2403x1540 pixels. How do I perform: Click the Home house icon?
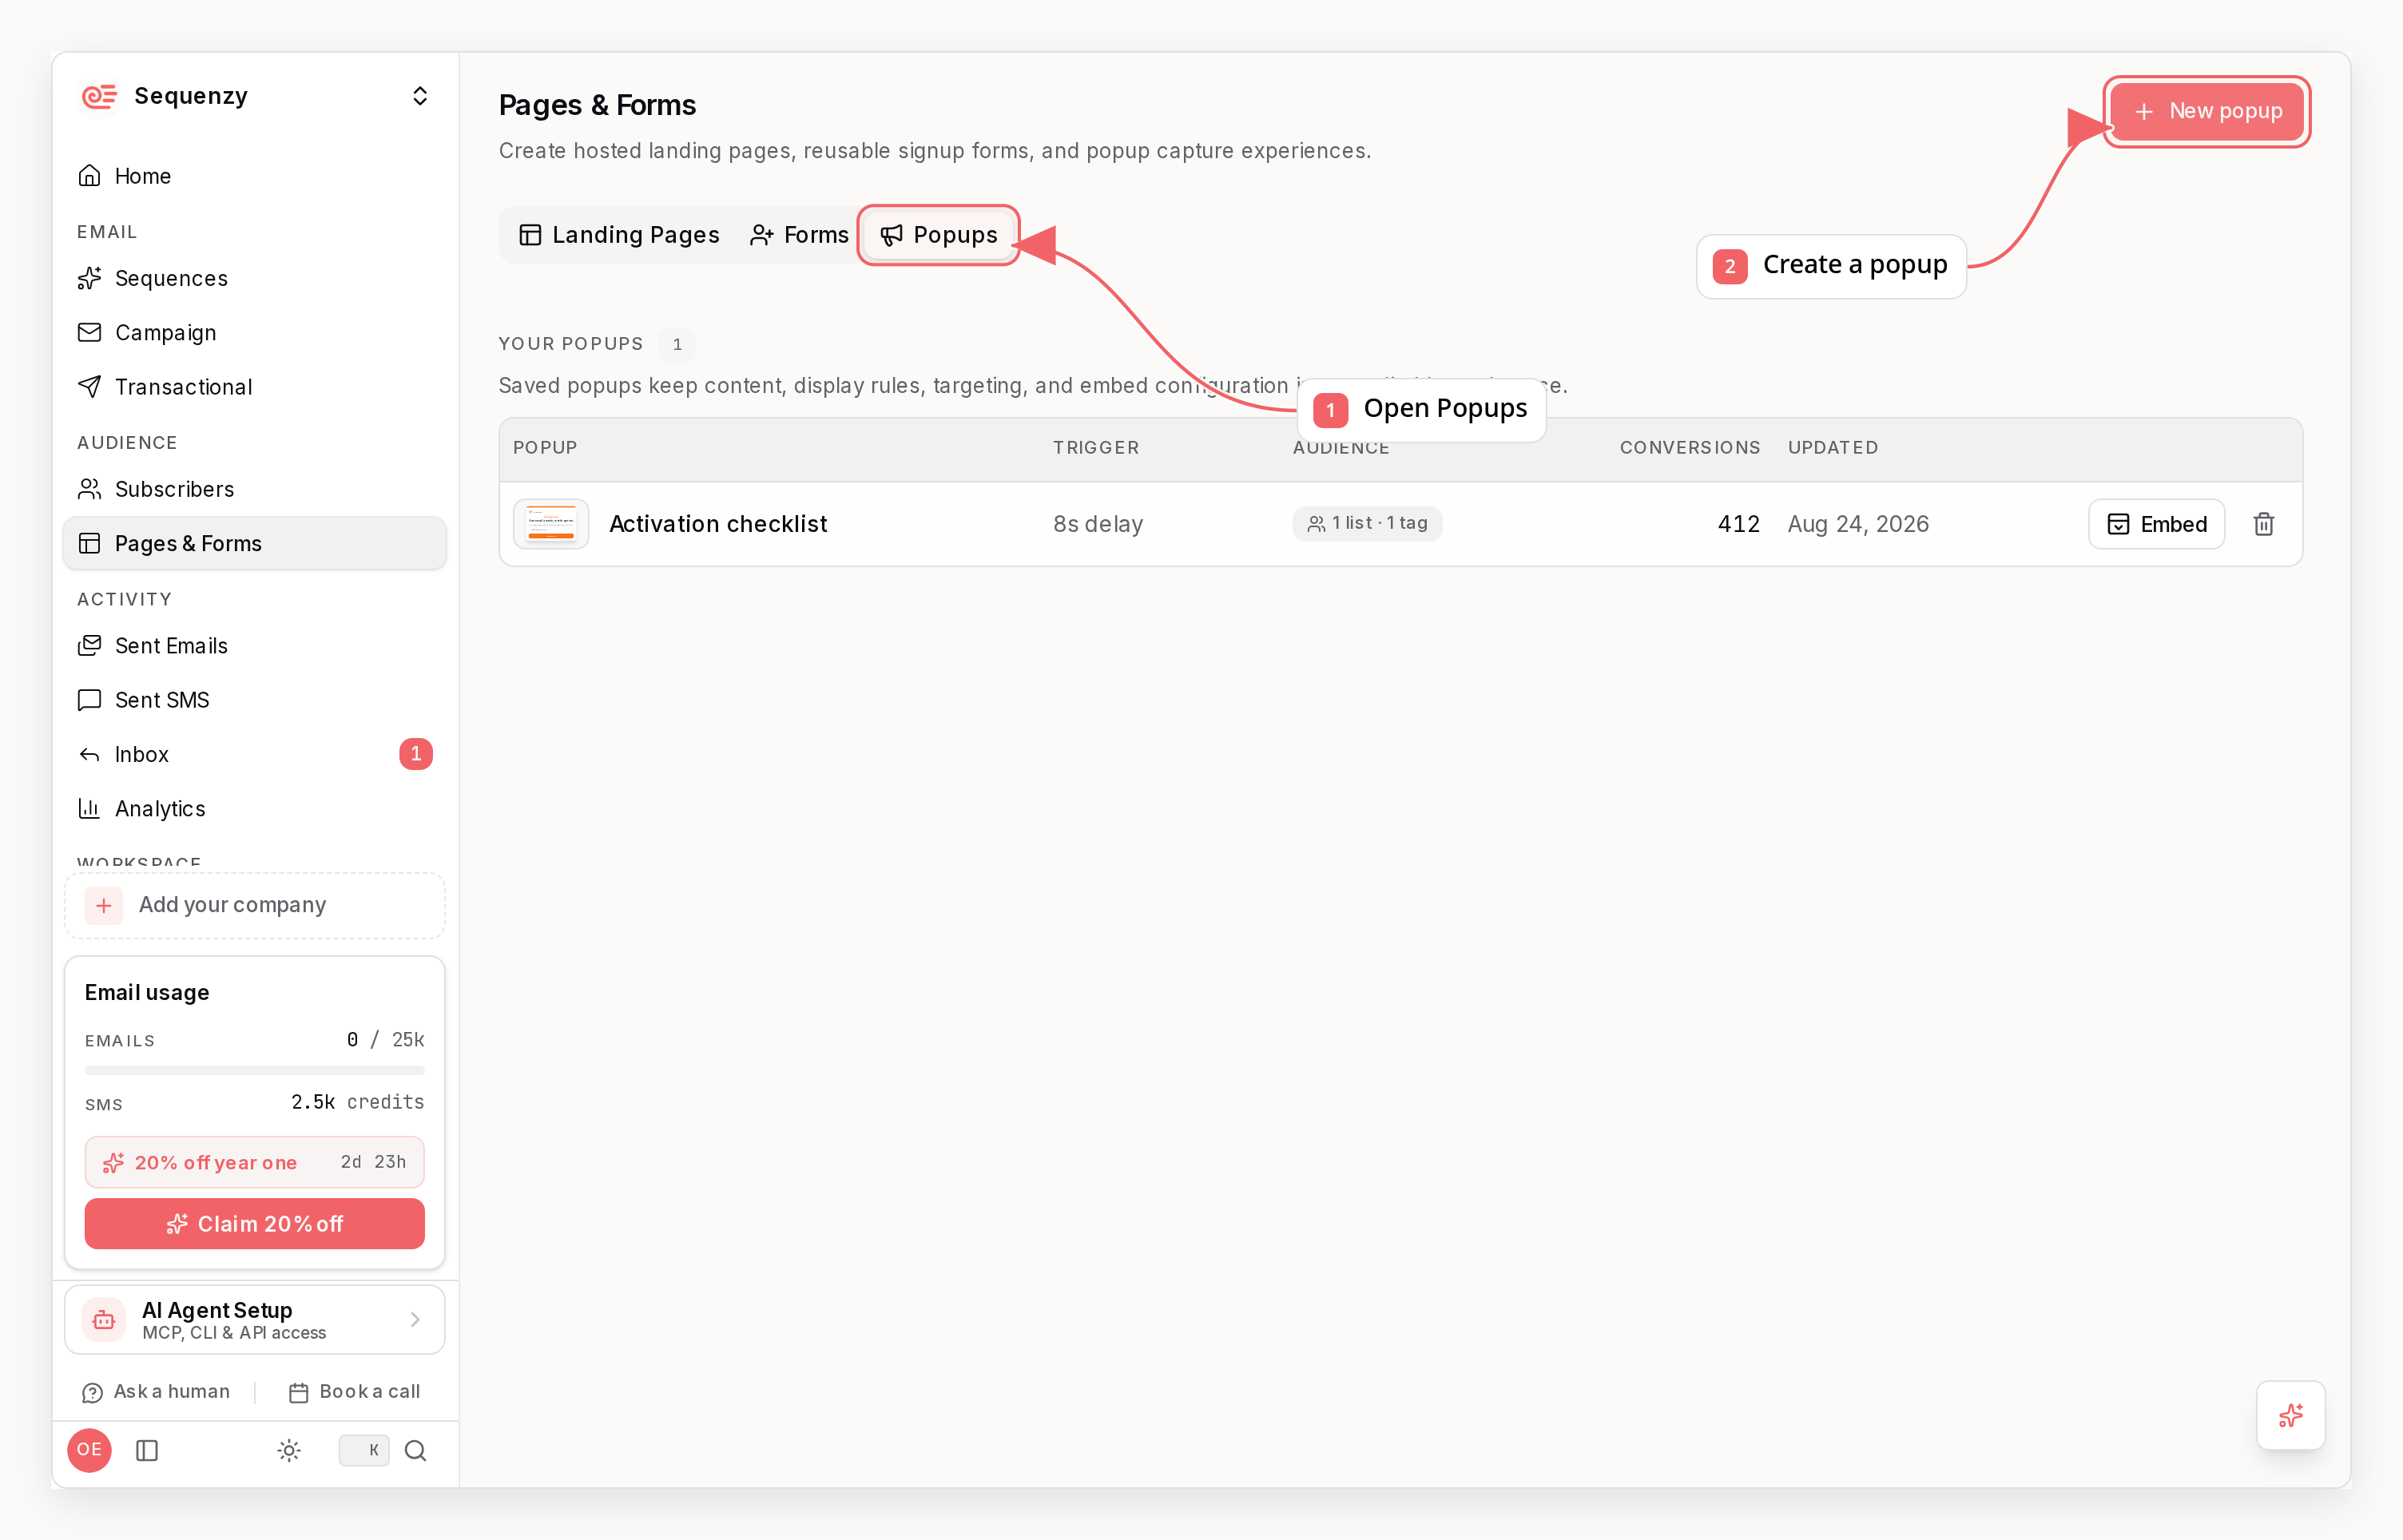[x=90, y=176]
